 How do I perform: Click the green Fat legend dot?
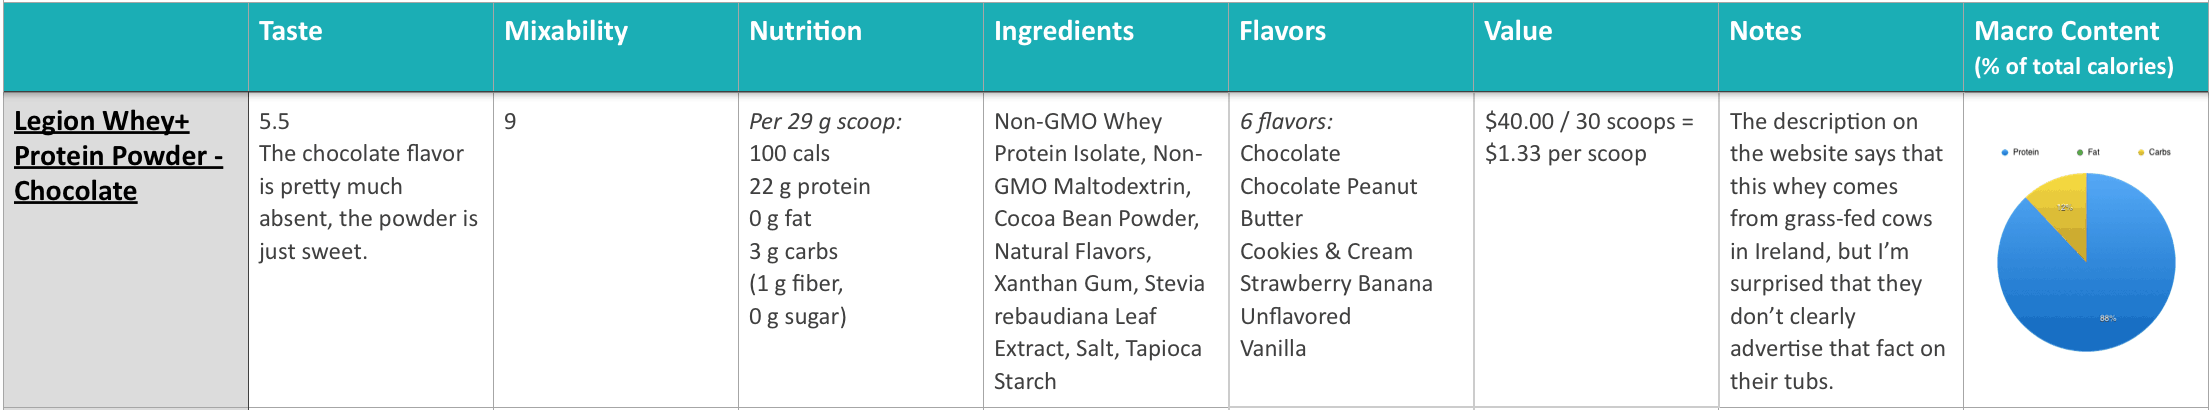[x=2080, y=153]
